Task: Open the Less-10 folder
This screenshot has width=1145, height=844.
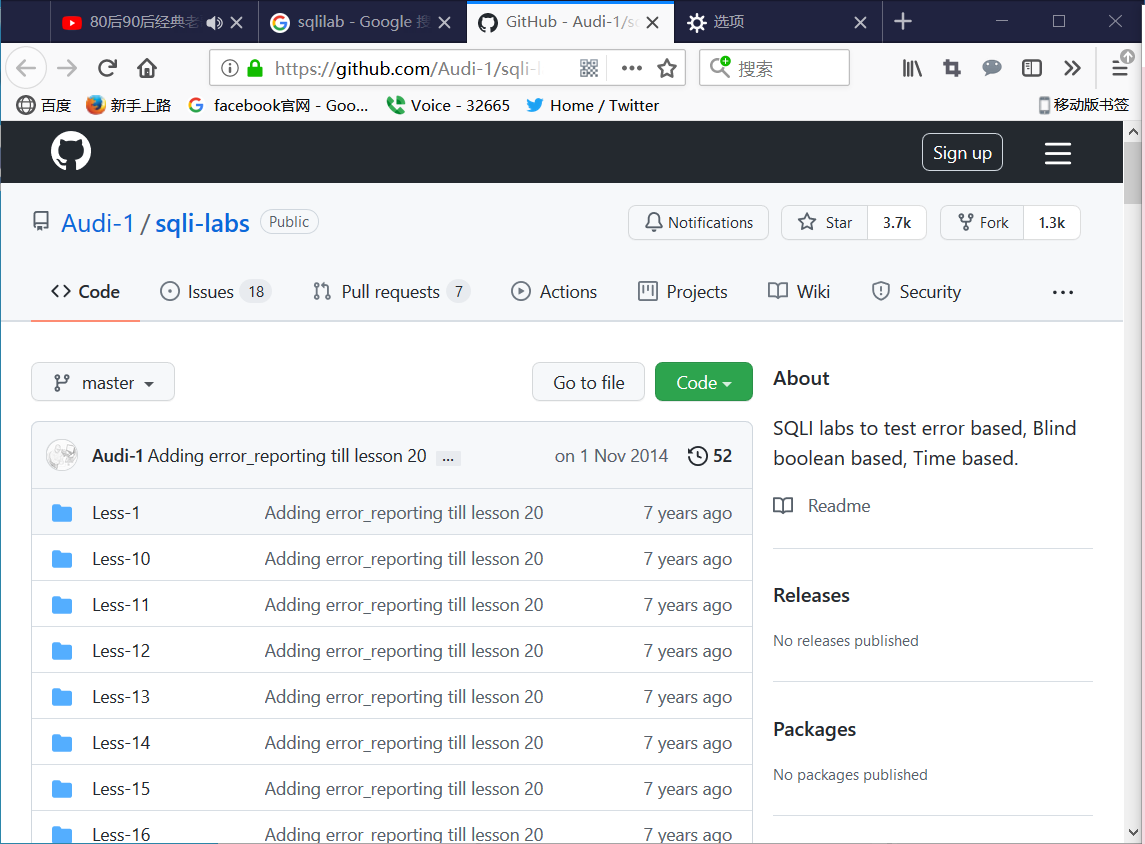Action: click(120, 559)
